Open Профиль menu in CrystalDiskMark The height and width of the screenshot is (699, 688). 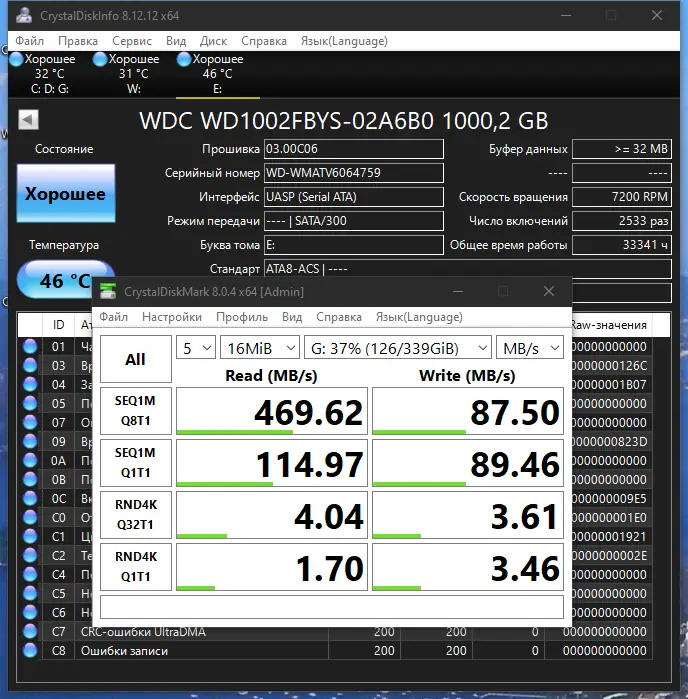click(x=242, y=317)
